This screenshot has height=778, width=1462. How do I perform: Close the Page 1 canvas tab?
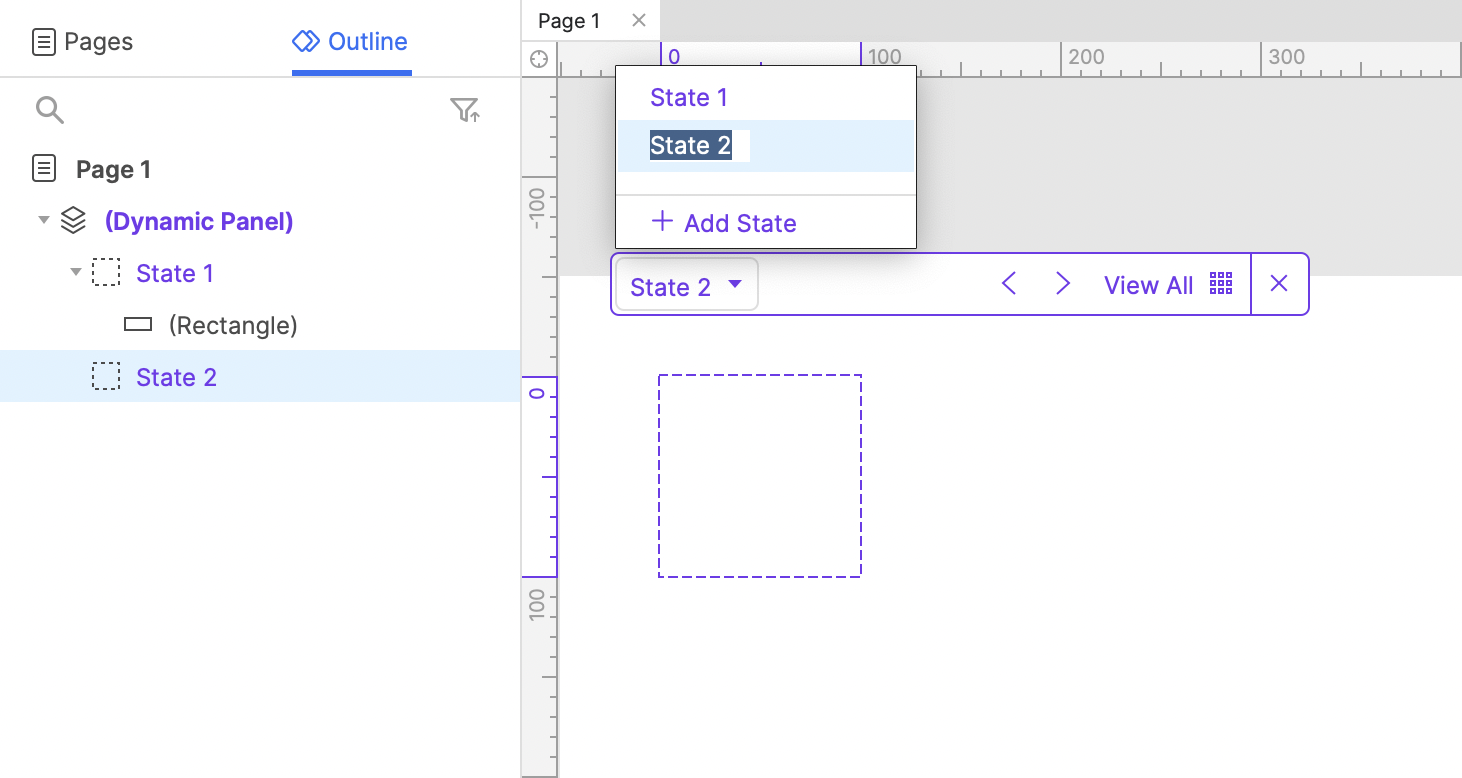[639, 20]
